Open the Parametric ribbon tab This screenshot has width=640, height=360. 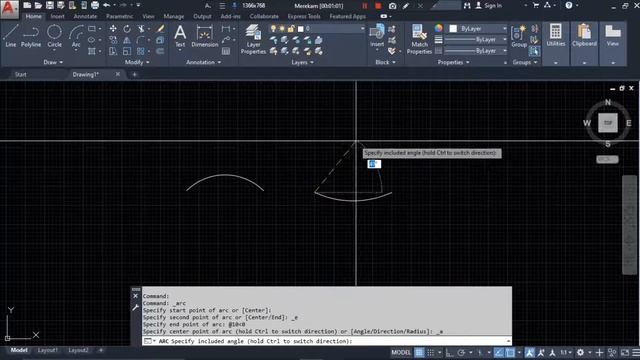pos(119,16)
